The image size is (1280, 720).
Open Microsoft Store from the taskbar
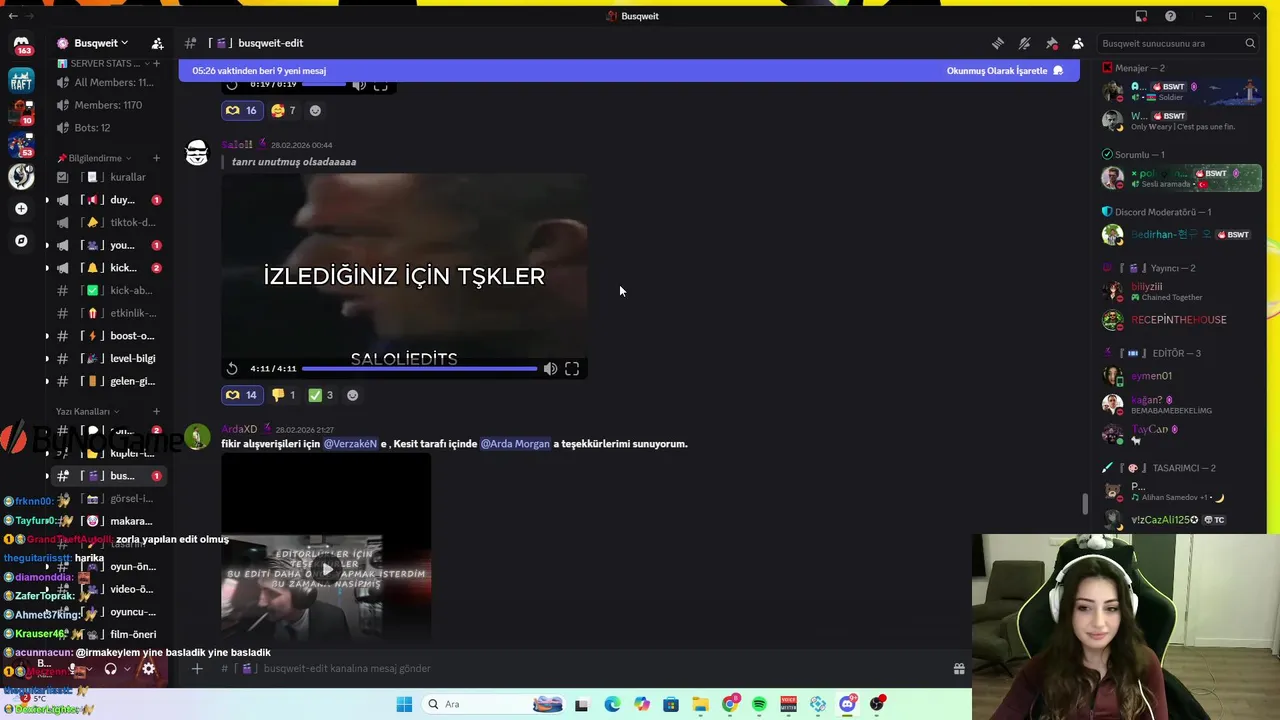point(670,704)
